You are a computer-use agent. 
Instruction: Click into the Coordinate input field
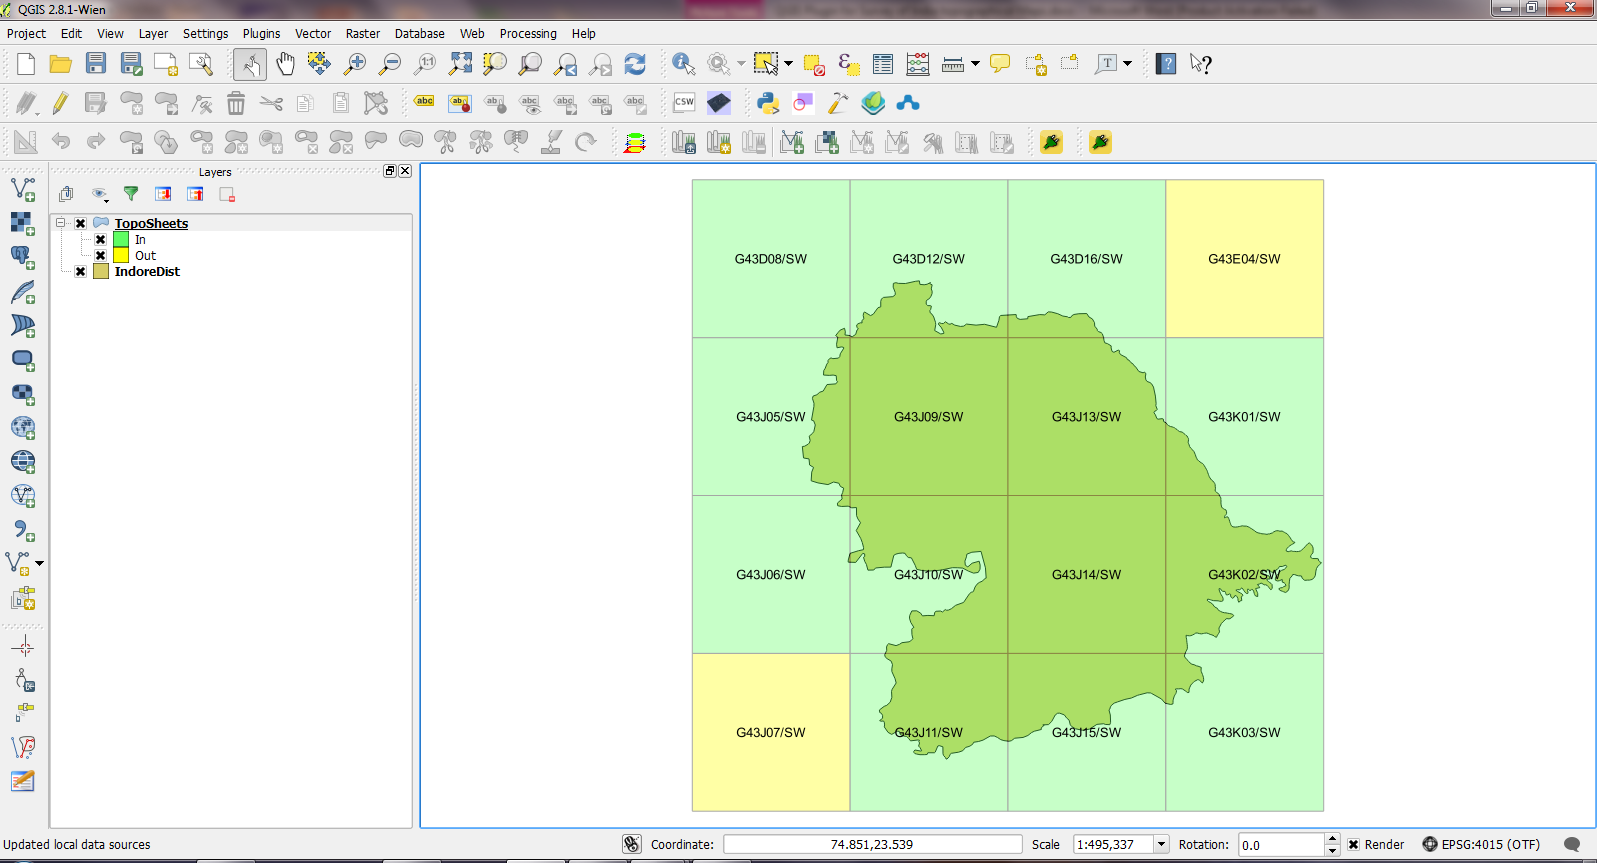click(872, 845)
